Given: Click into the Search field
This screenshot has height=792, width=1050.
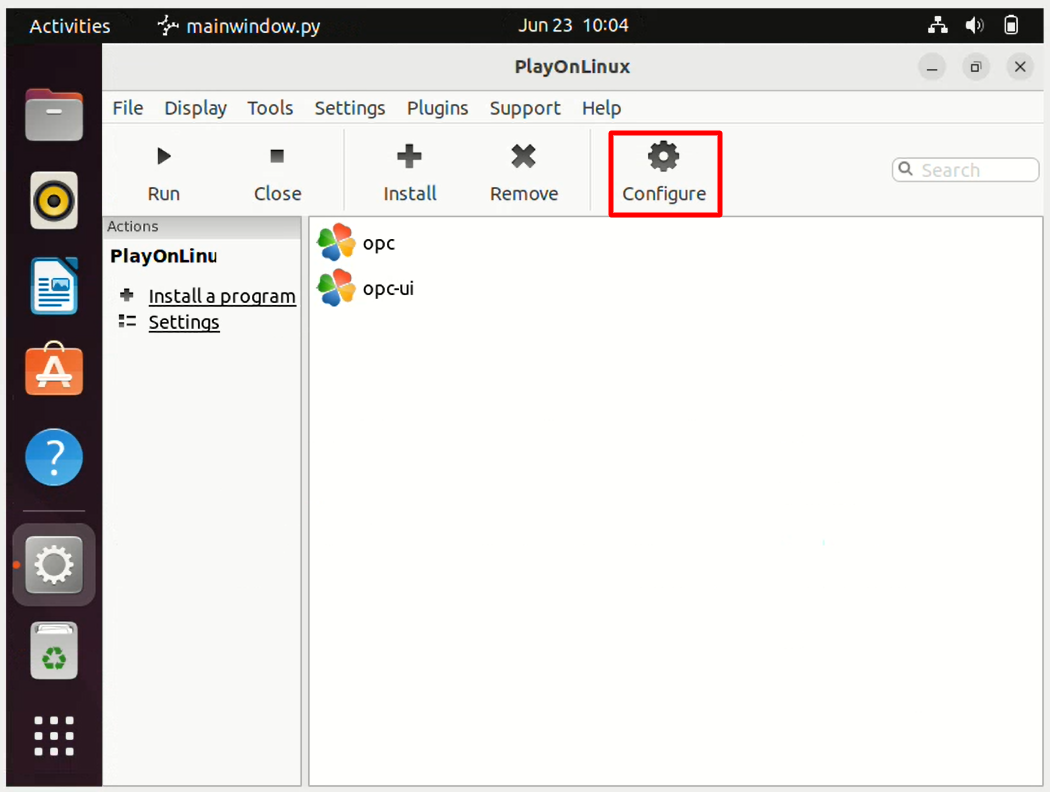Looking at the screenshot, I should (965, 169).
